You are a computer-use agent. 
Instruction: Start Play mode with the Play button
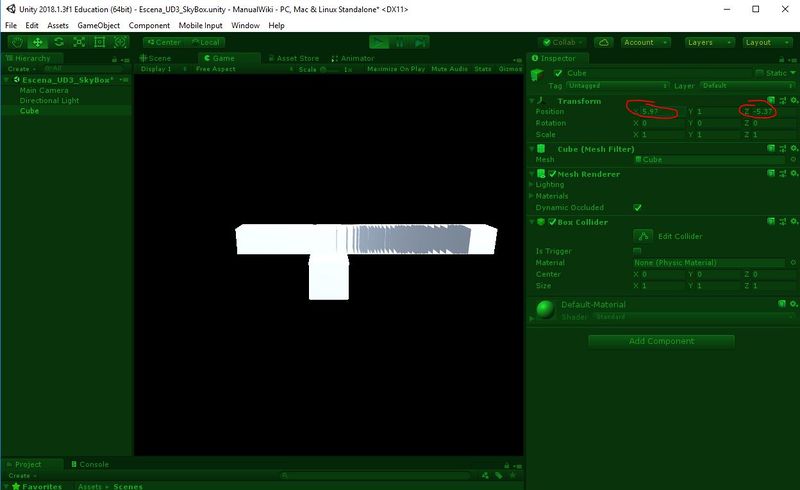click(379, 42)
